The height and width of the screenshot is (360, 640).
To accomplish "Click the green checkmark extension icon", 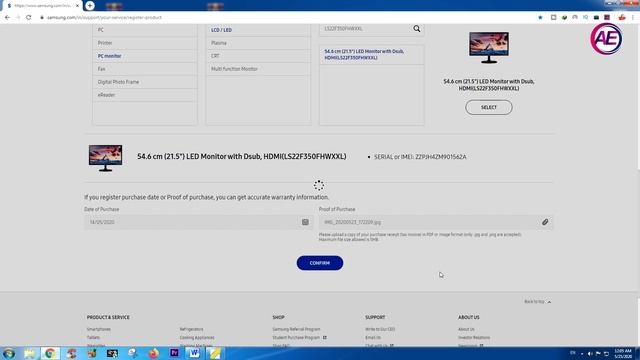I will (x=564, y=18).
